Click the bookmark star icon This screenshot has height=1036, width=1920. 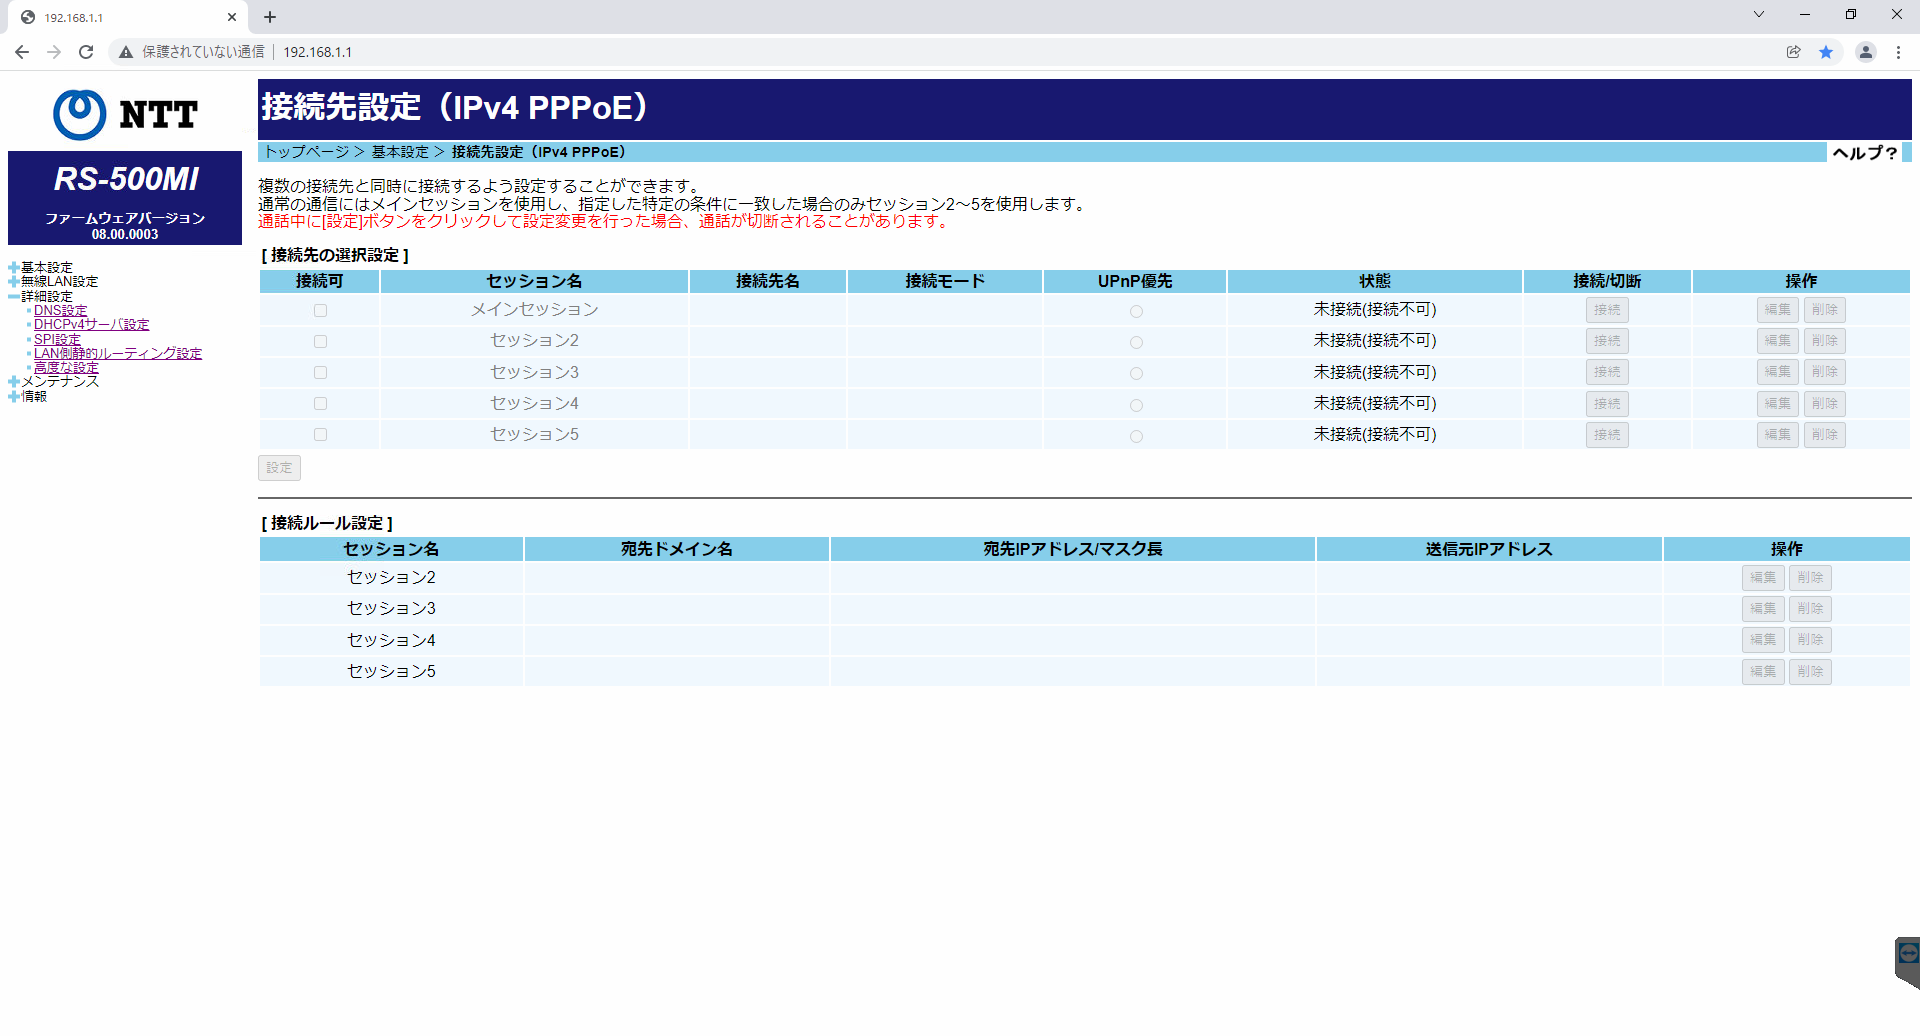pos(1826,52)
